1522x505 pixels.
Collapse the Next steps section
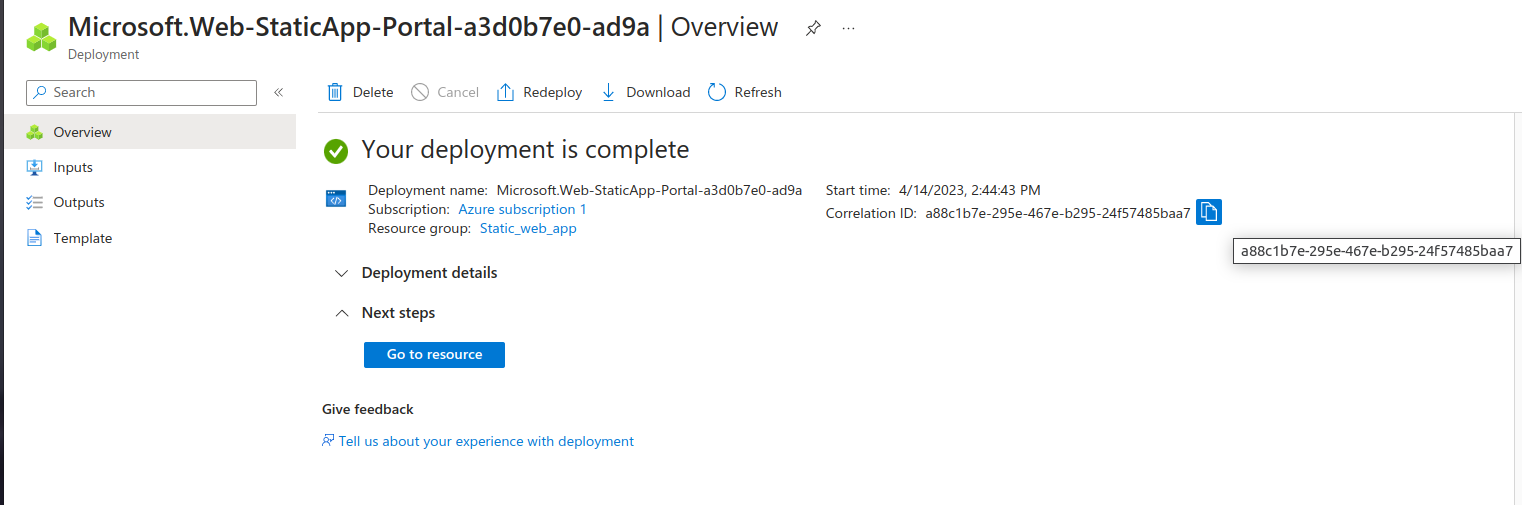tap(385, 313)
